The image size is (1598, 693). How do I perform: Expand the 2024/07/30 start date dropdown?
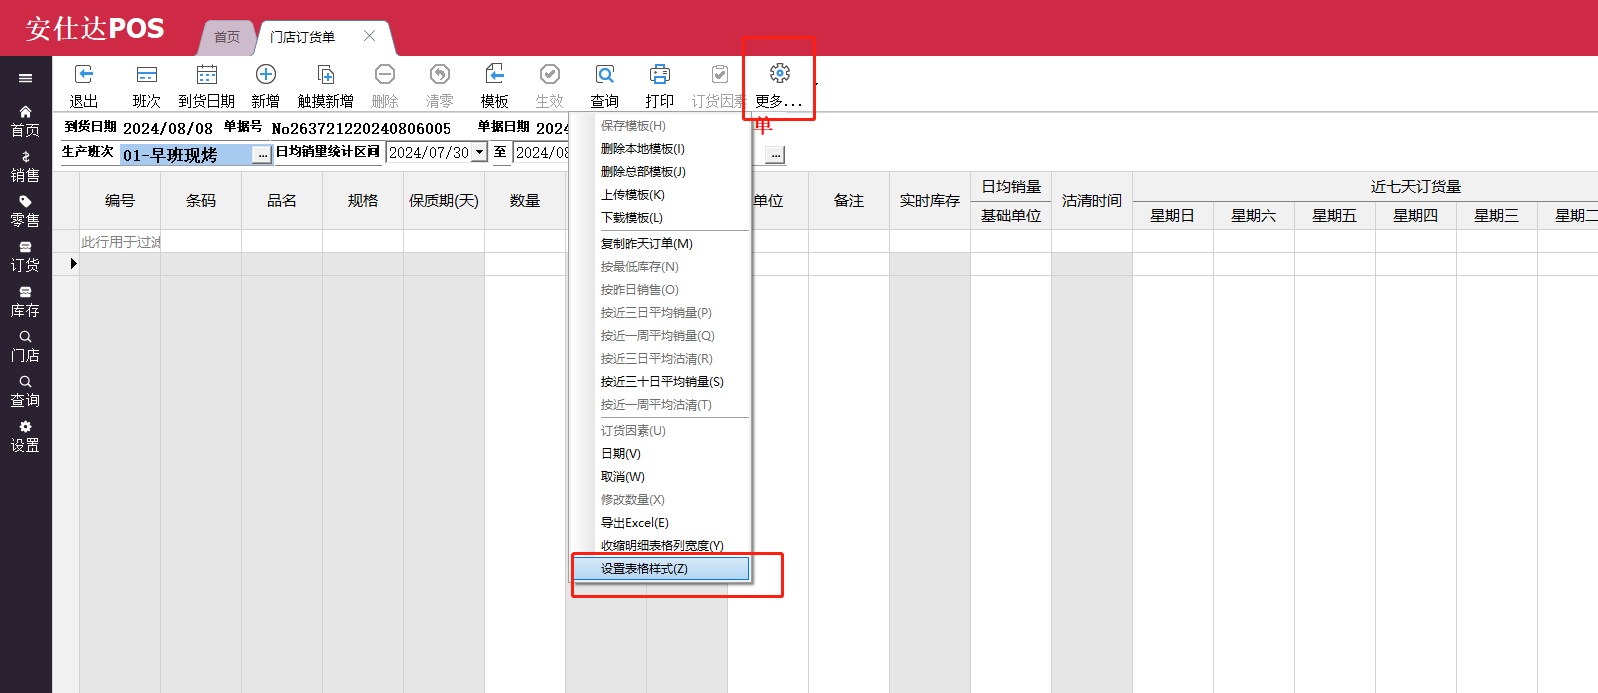(x=479, y=152)
